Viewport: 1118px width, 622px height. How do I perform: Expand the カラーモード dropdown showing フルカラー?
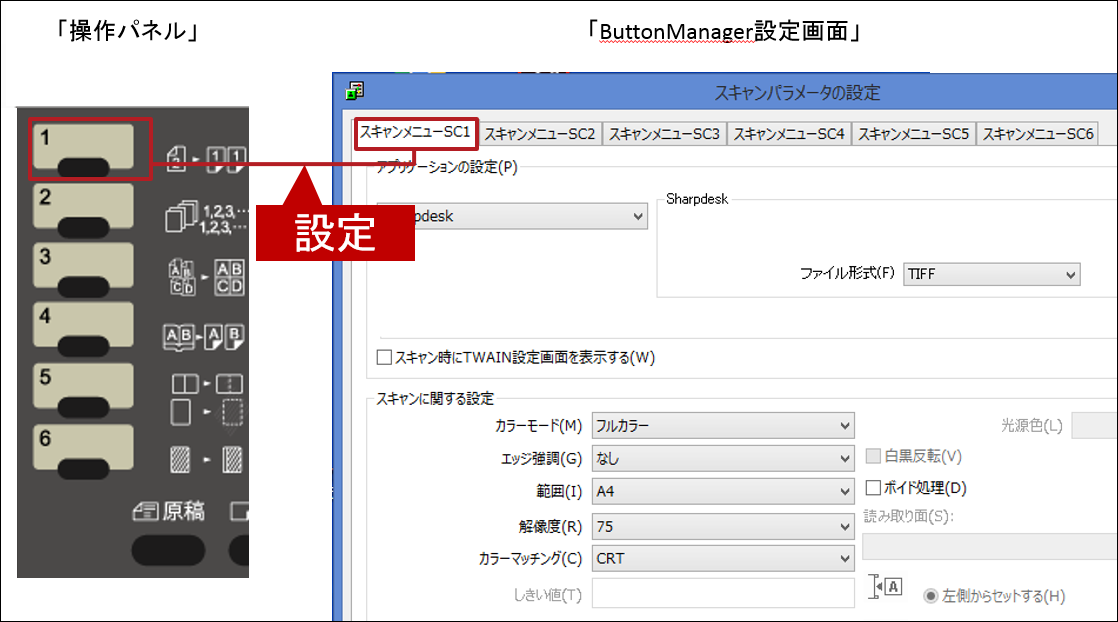pos(723,426)
